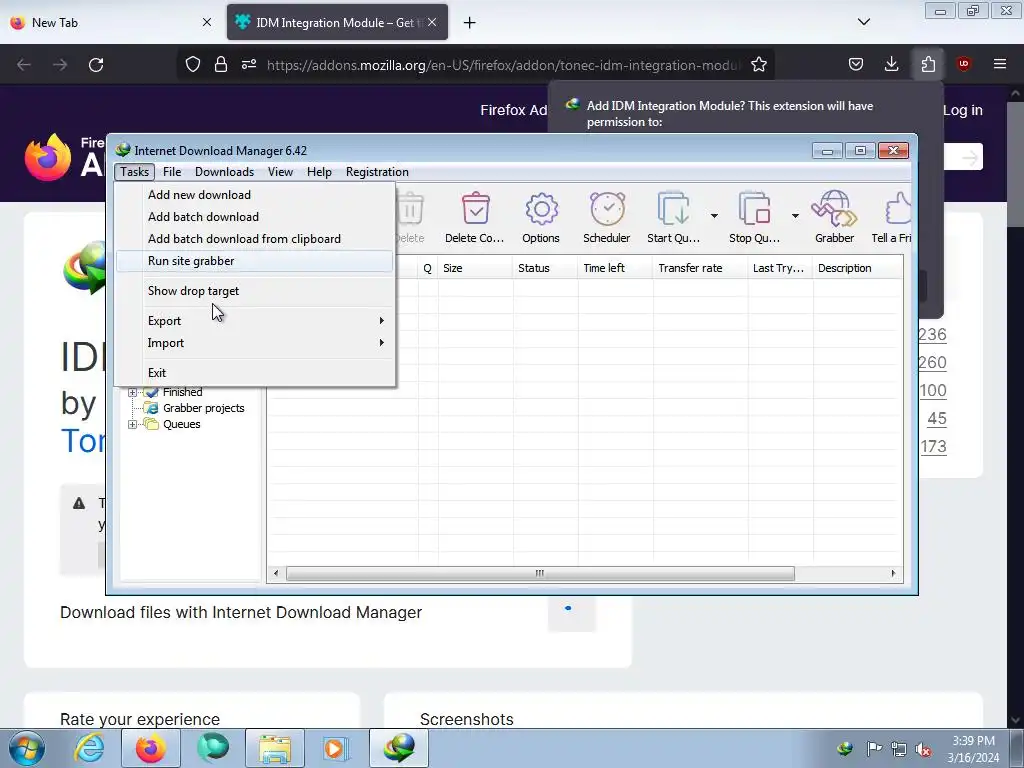The image size is (1024, 768).
Task: Click the Log in link
Action: pyautogui.click(x=963, y=110)
